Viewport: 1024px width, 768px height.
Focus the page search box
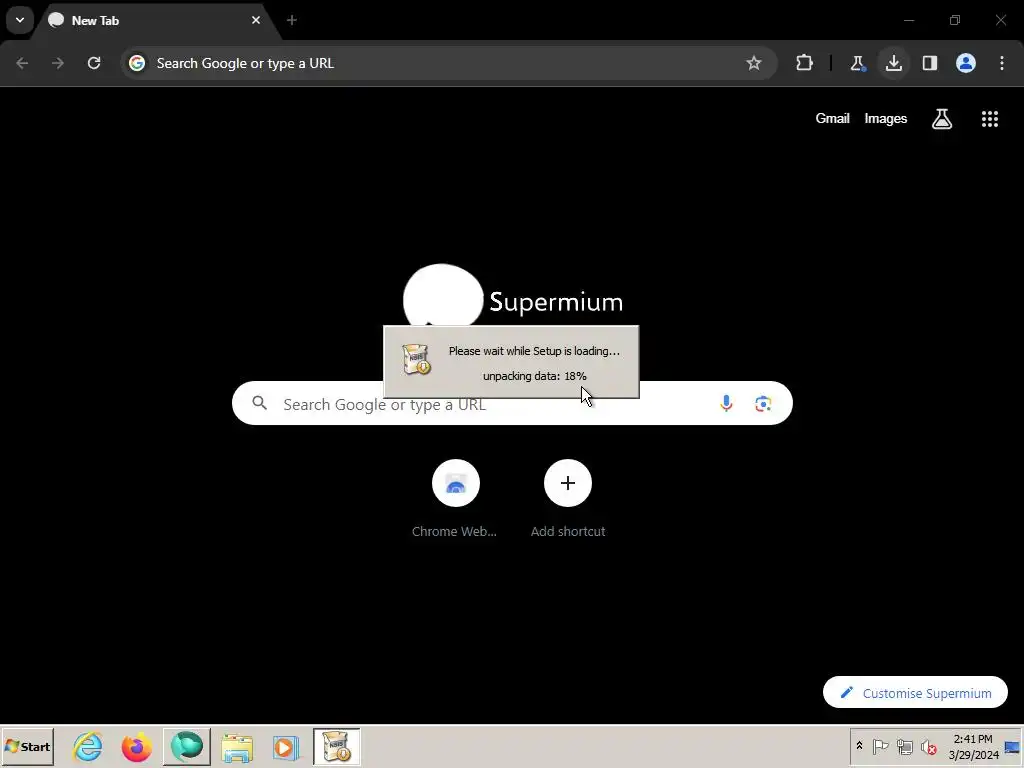pos(513,404)
